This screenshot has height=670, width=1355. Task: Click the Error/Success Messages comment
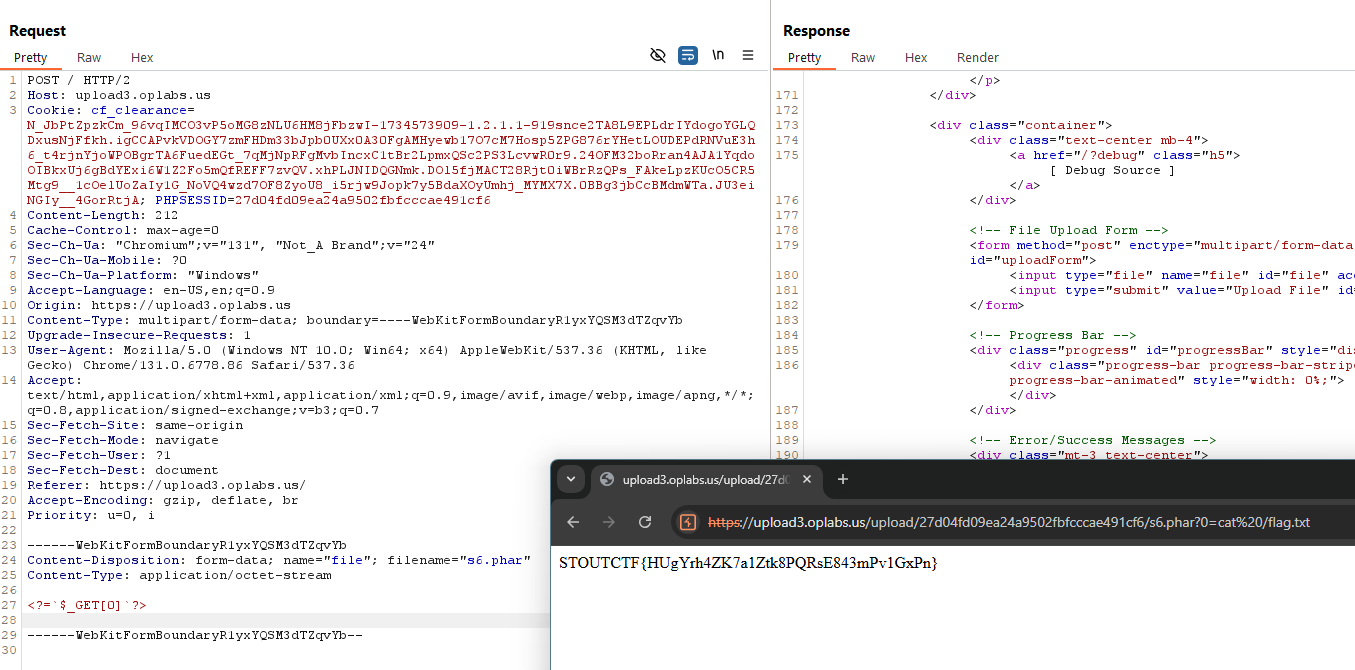click(x=1093, y=440)
